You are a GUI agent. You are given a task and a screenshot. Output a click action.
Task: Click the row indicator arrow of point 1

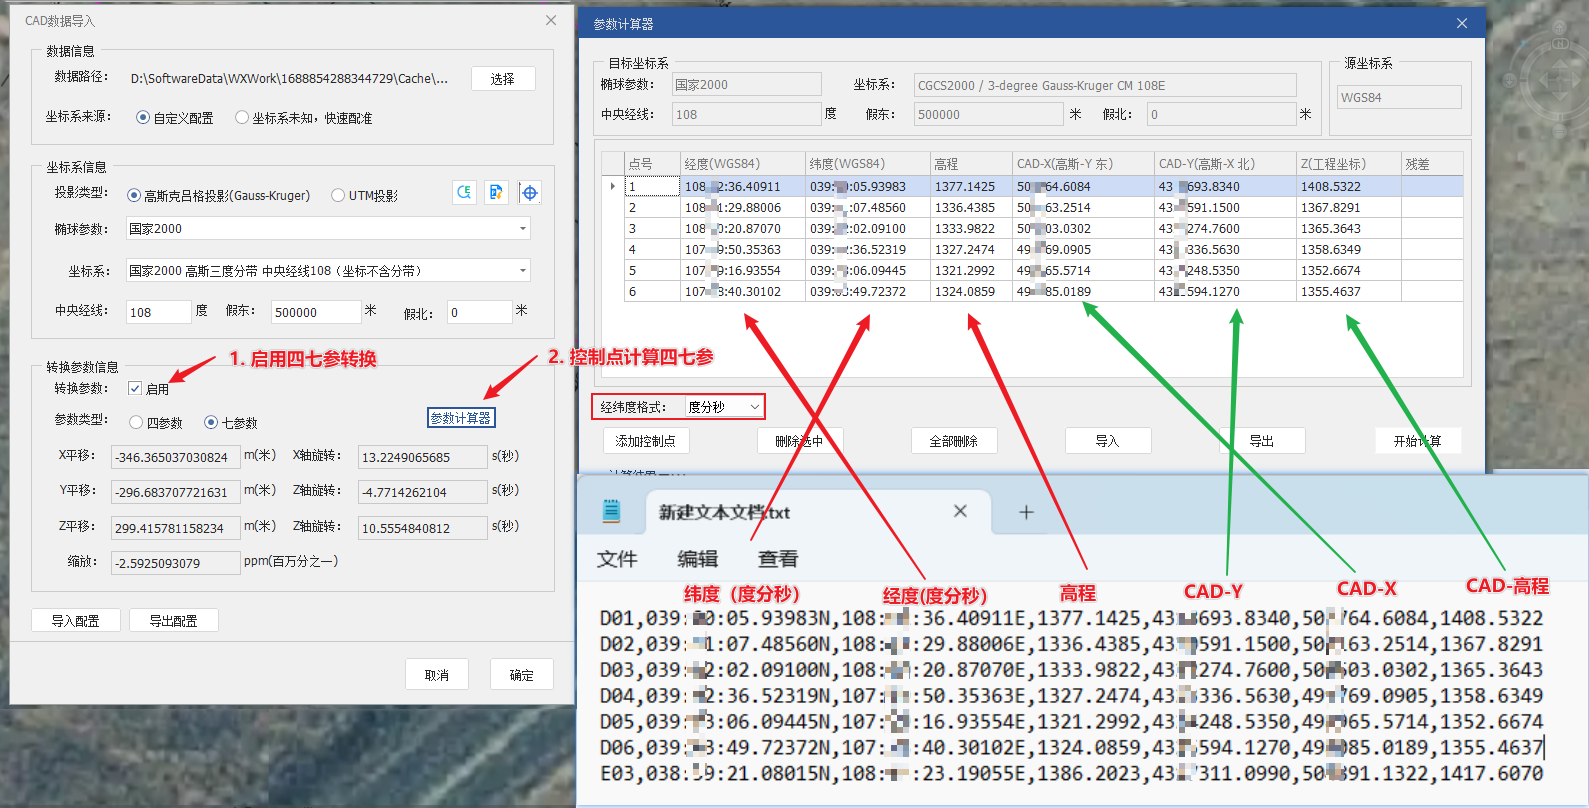612,186
